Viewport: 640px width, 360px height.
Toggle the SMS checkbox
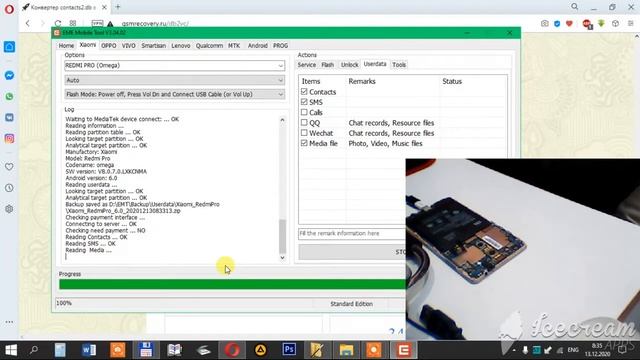[304, 102]
